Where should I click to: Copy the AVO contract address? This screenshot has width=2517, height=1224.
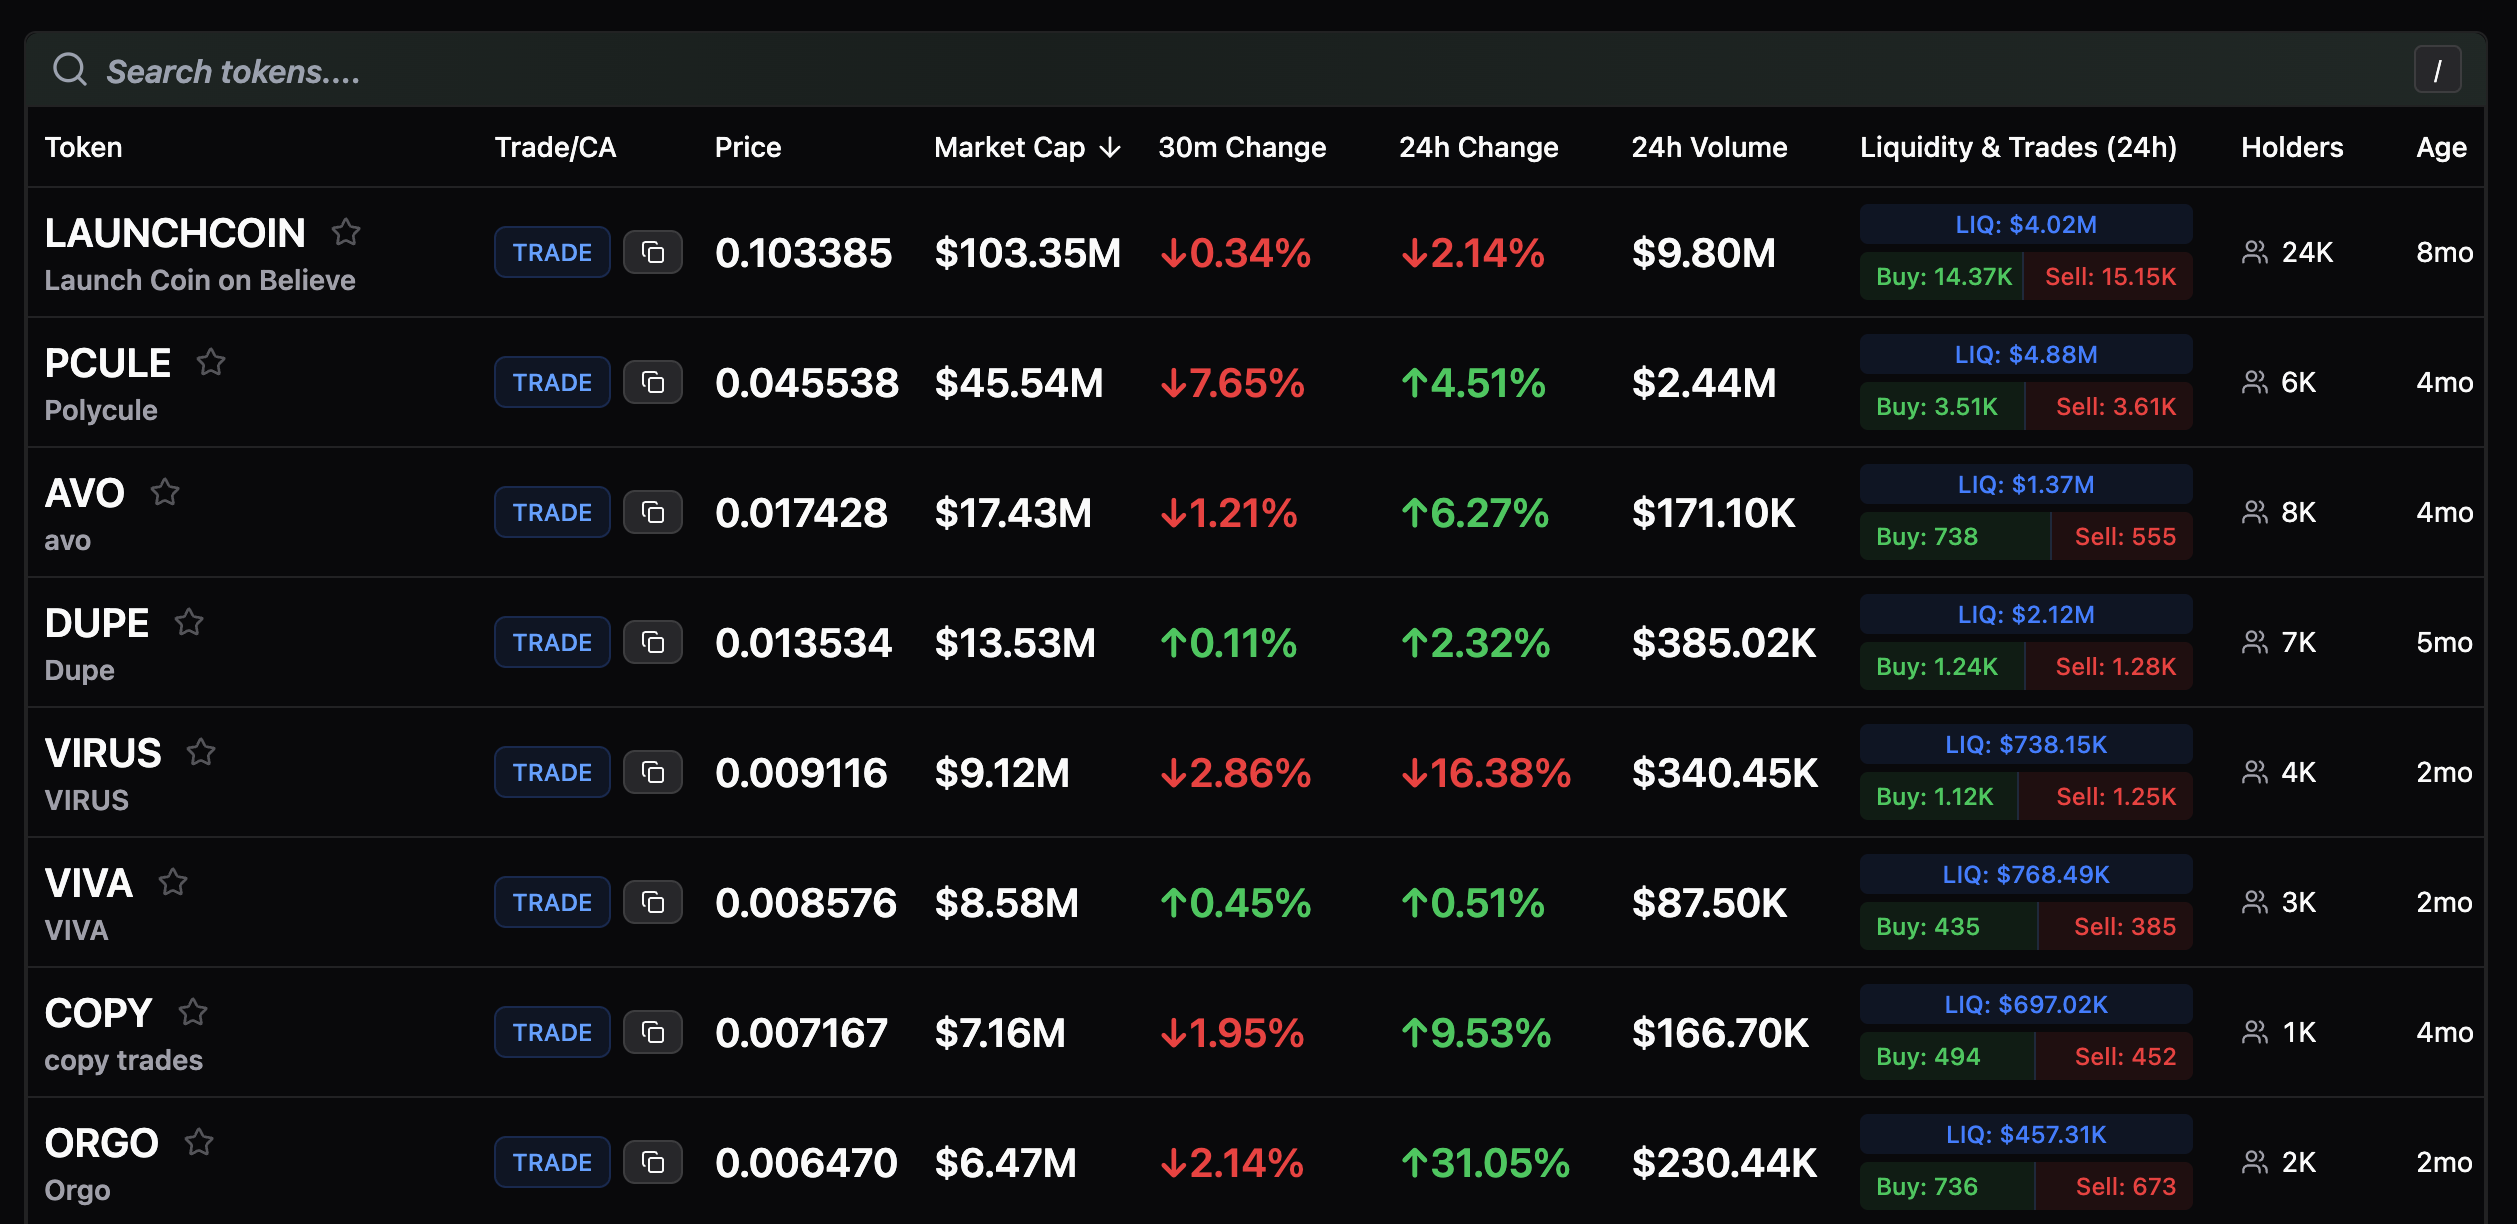tap(652, 512)
